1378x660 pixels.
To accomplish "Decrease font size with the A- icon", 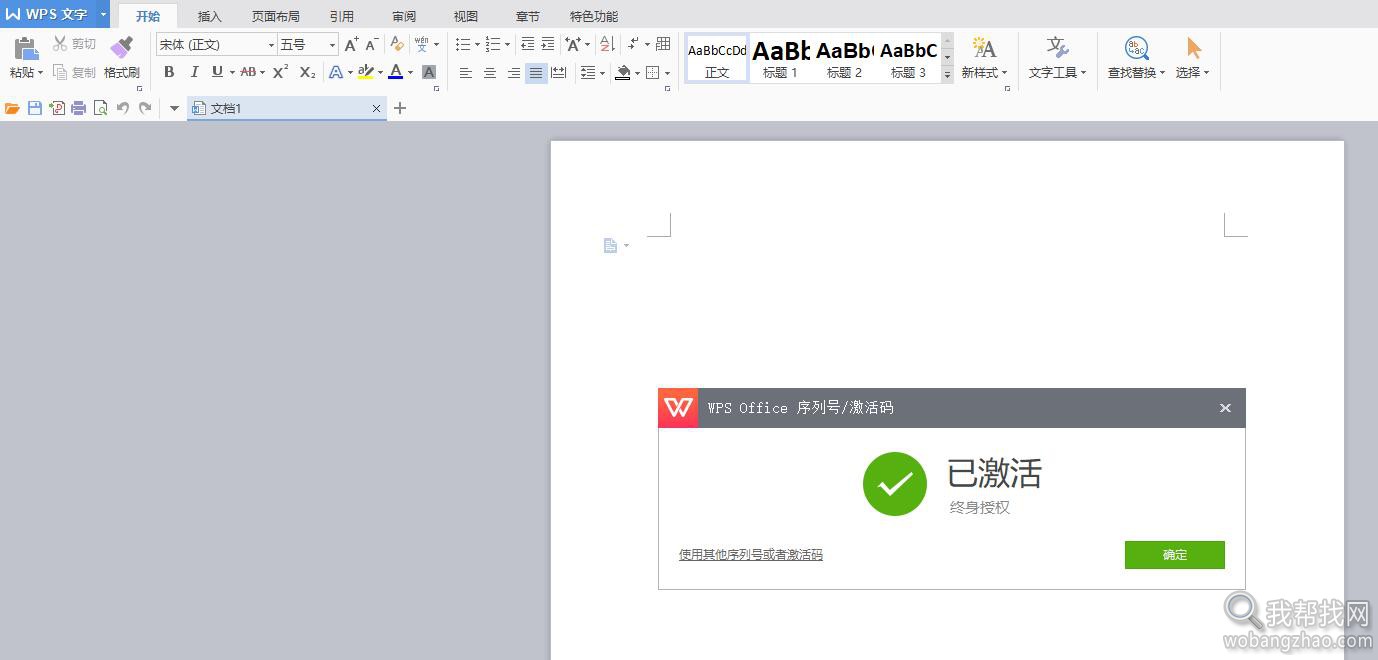I will pyautogui.click(x=371, y=44).
